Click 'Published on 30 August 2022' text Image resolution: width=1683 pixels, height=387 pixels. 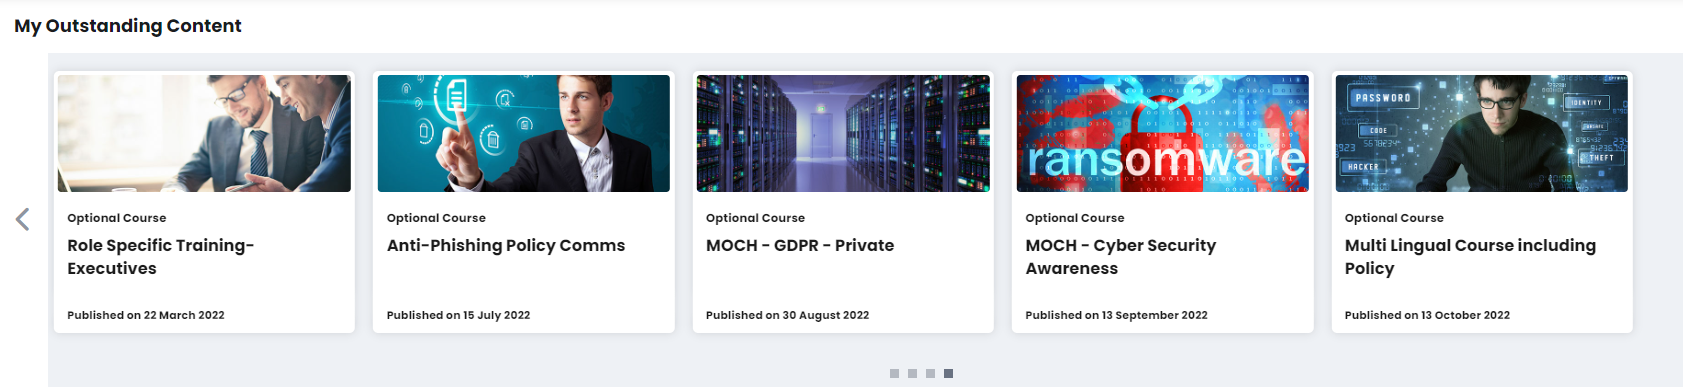[787, 315]
